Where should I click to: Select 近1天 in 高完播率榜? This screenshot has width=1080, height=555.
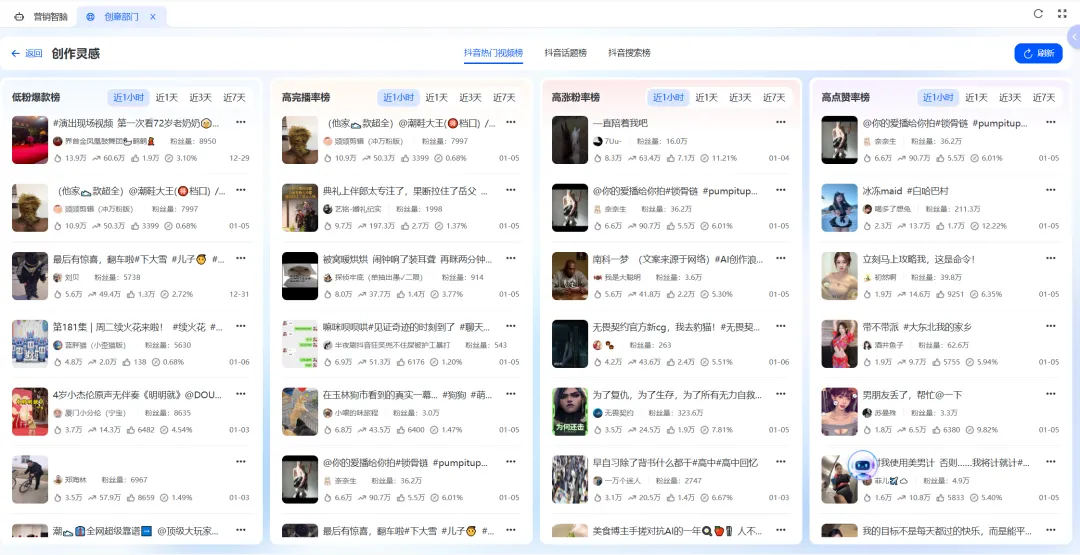(436, 98)
